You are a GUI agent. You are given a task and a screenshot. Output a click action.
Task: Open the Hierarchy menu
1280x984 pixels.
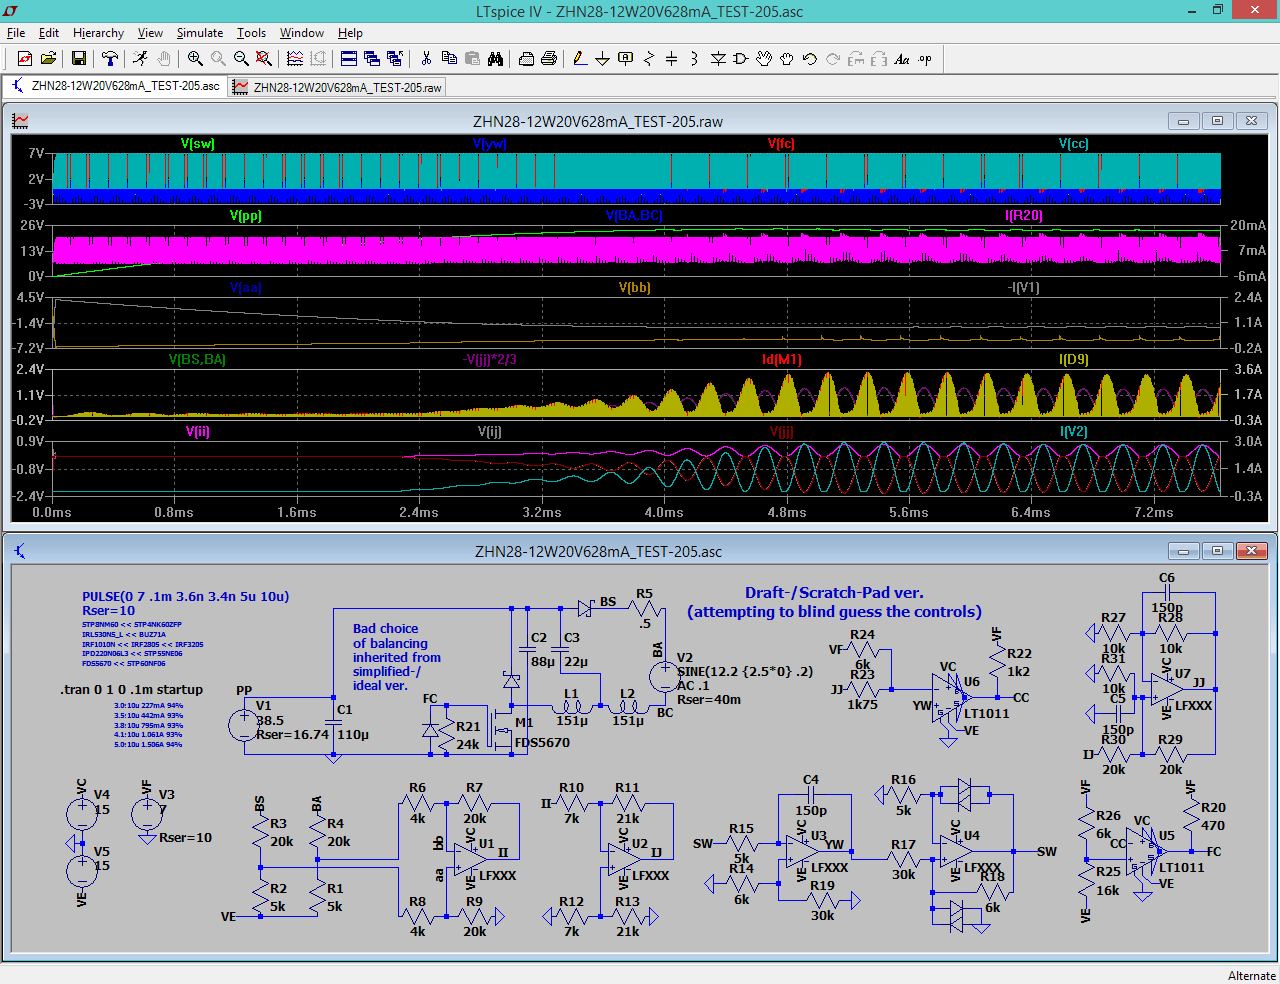(x=98, y=33)
